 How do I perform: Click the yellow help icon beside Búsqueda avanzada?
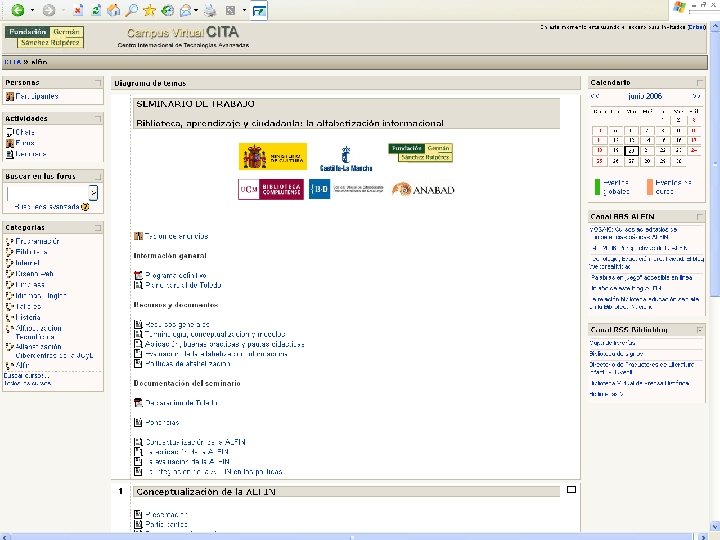click(85, 207)
